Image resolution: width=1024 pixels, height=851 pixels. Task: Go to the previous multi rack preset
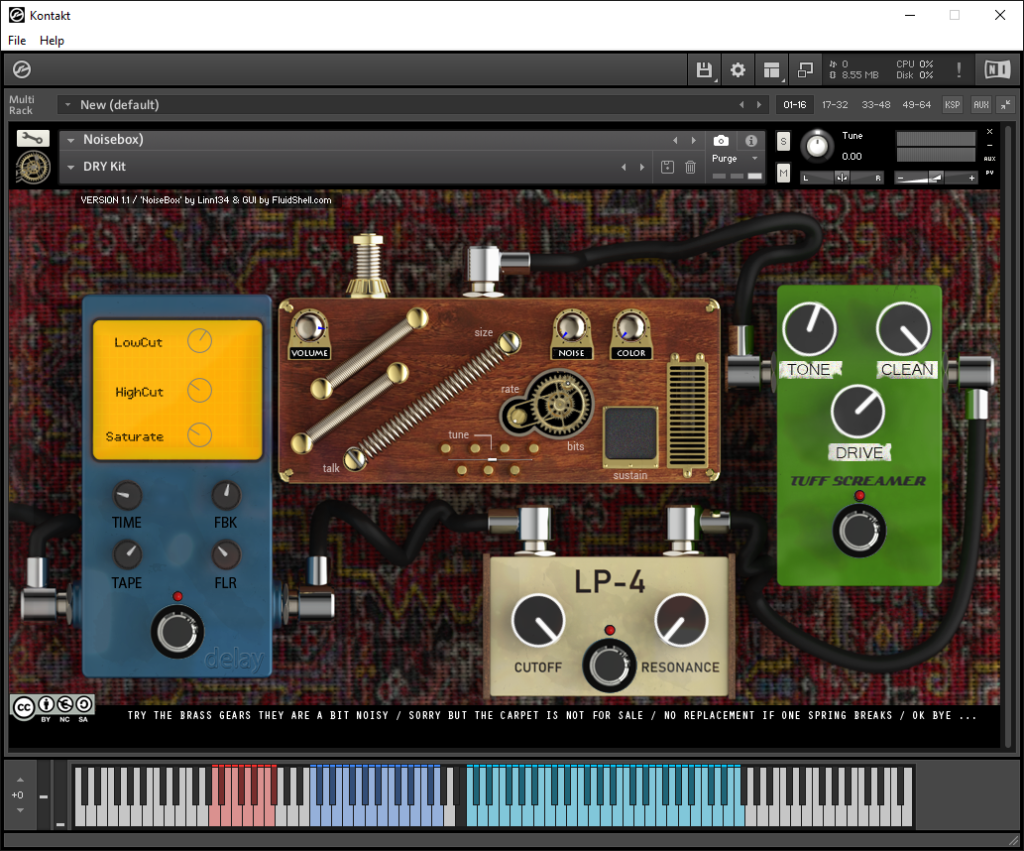pos(741,104)
